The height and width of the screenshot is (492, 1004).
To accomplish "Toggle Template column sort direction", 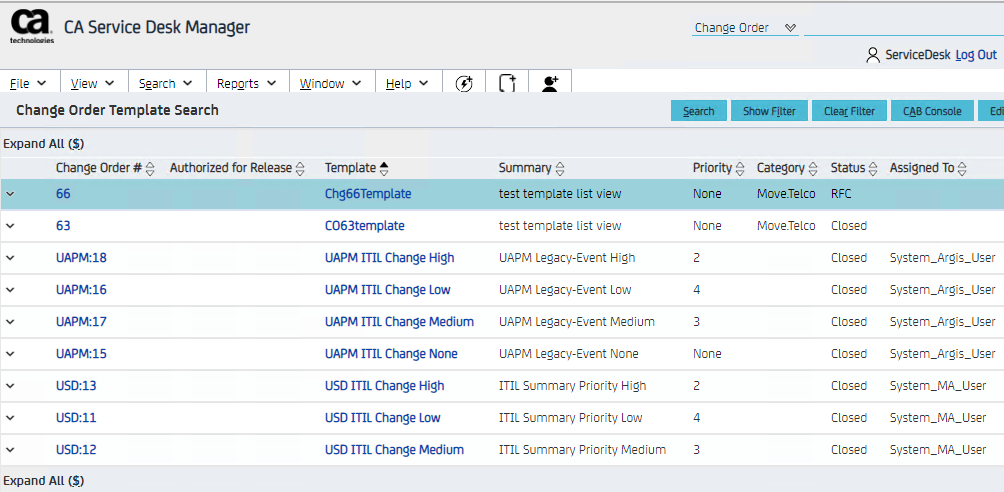I will click(384, 168).
